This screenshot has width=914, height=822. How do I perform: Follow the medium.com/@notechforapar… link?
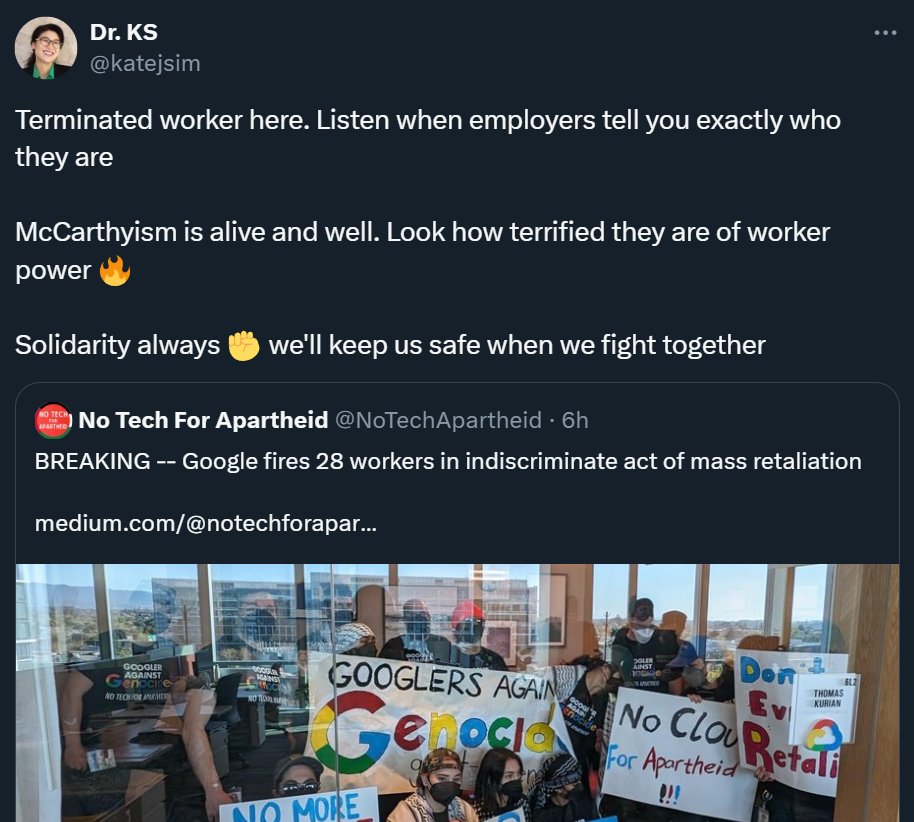[x=206, y=523]
